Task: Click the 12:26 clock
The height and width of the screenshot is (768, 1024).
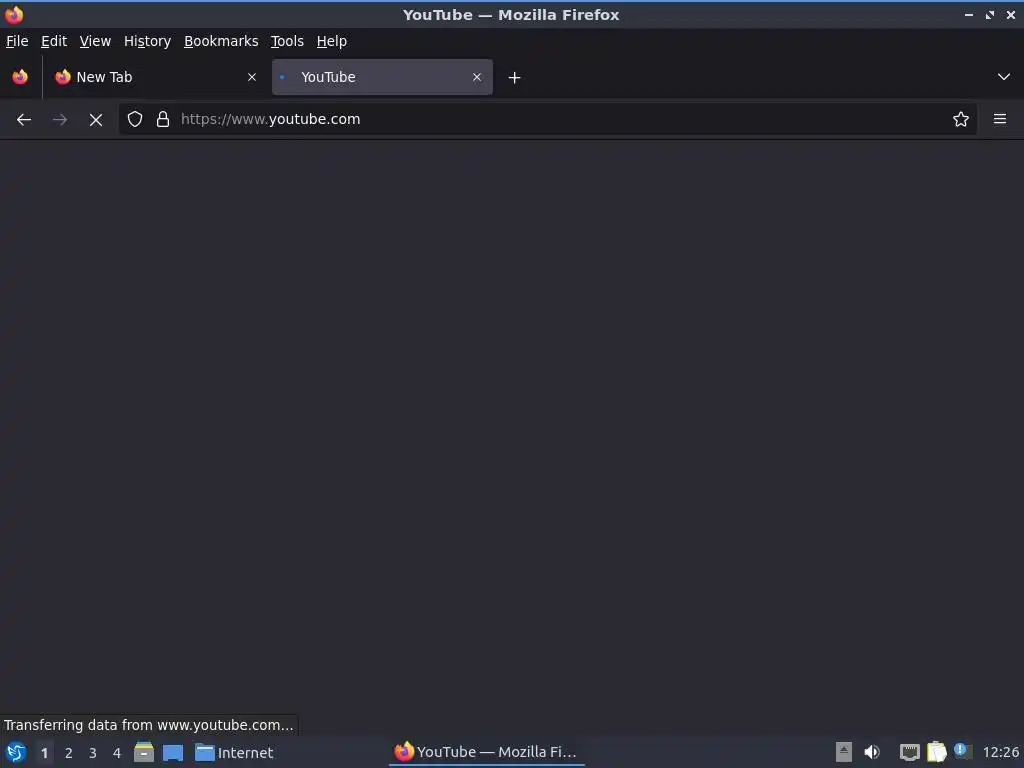Action: coord(1000,752)
